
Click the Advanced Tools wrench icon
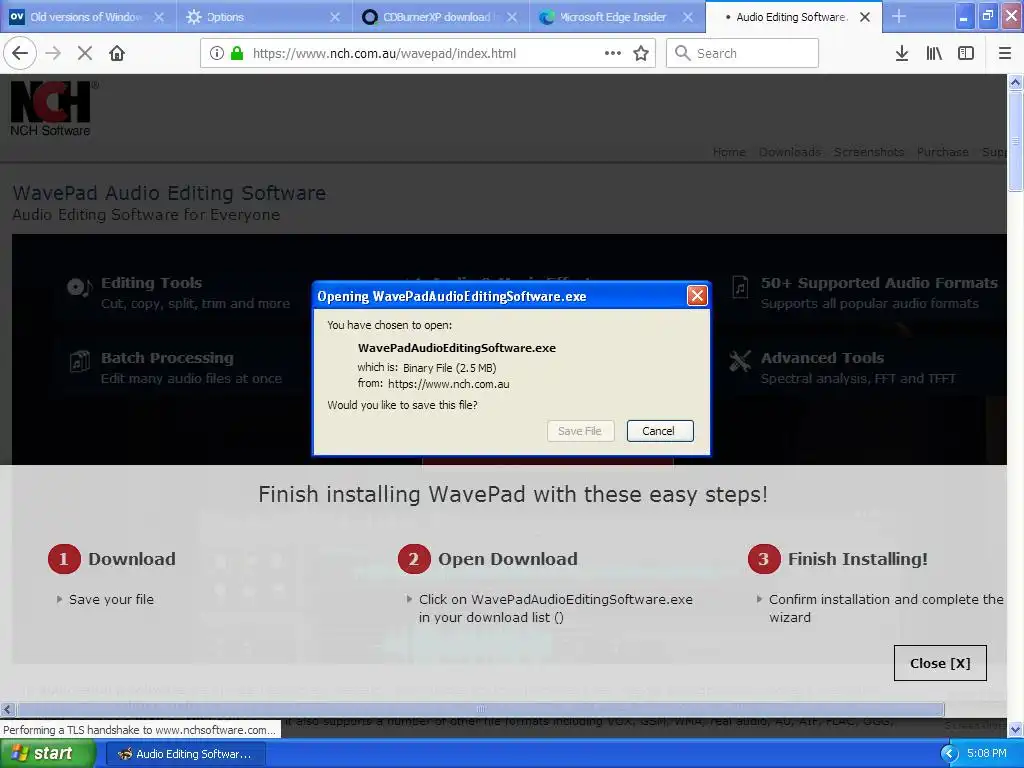tap(740, 360)
